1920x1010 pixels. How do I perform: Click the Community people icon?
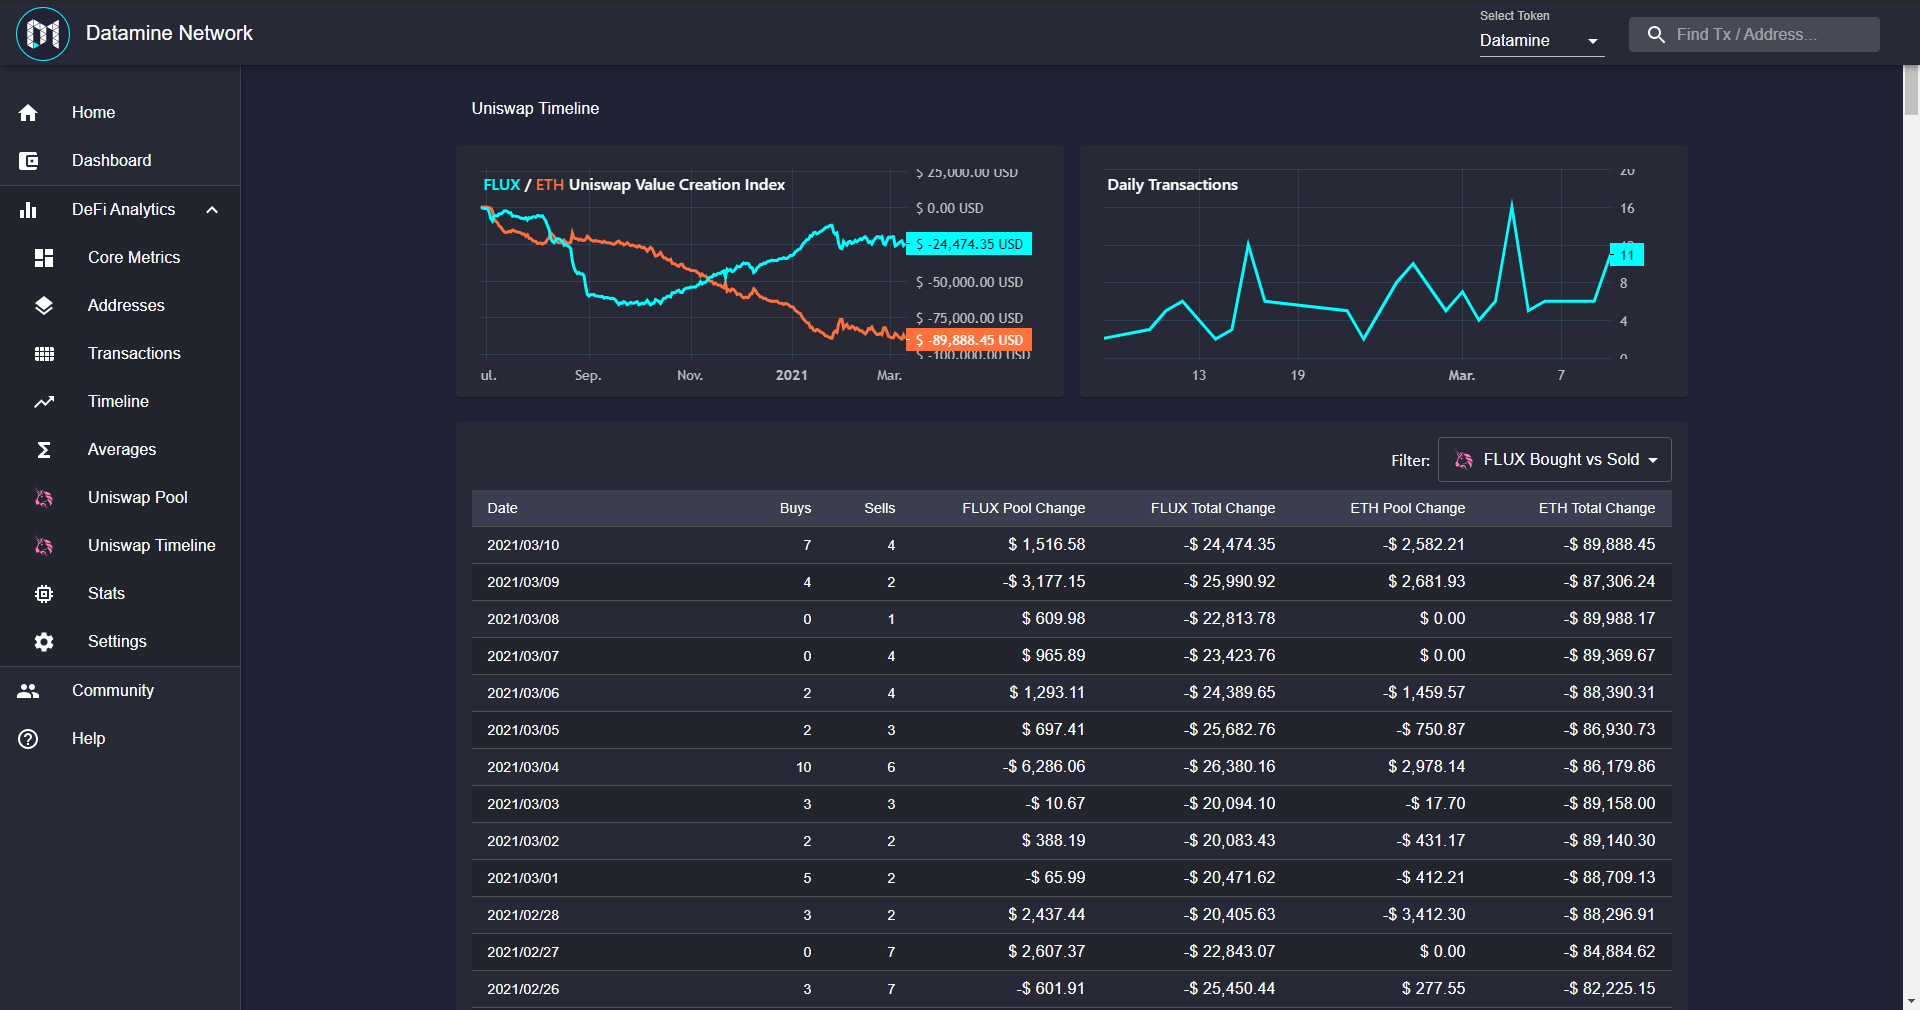[28, 691]
